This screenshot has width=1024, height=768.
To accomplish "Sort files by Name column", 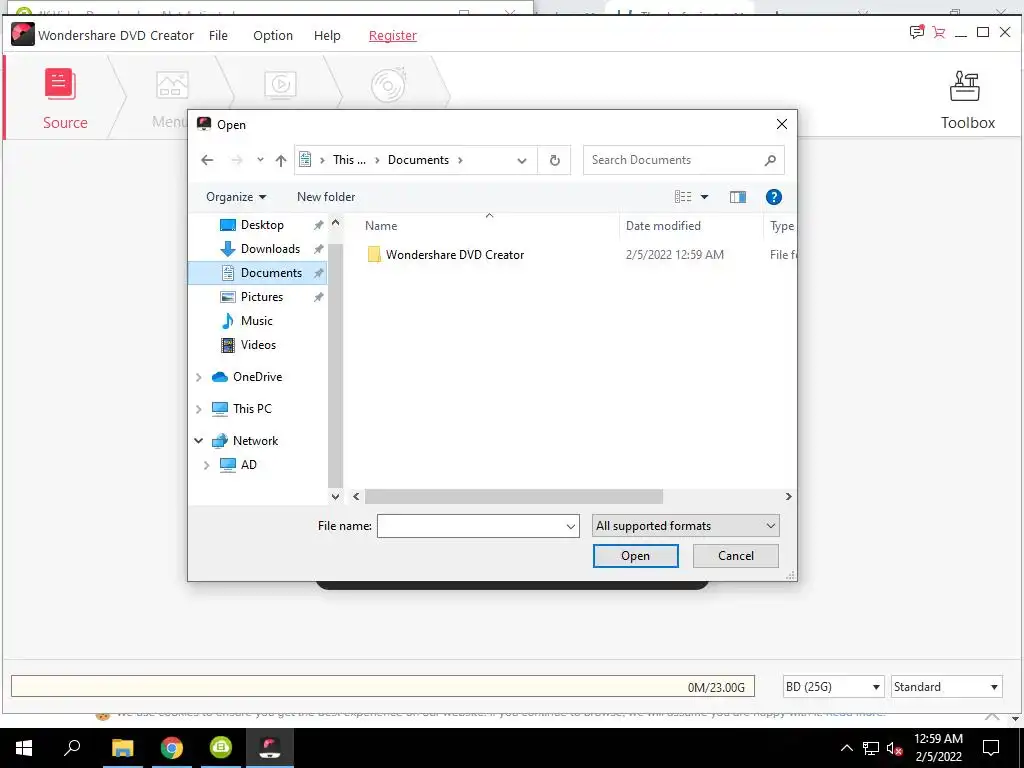I will [x=381, y=226].
